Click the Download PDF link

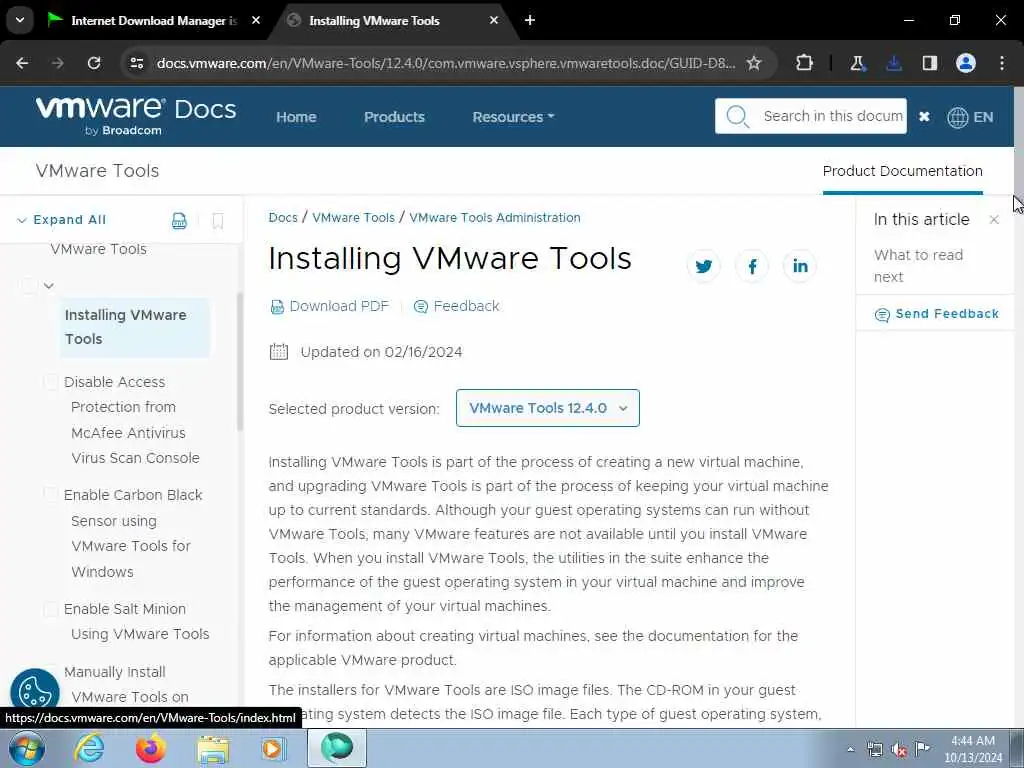click(329, 306)
